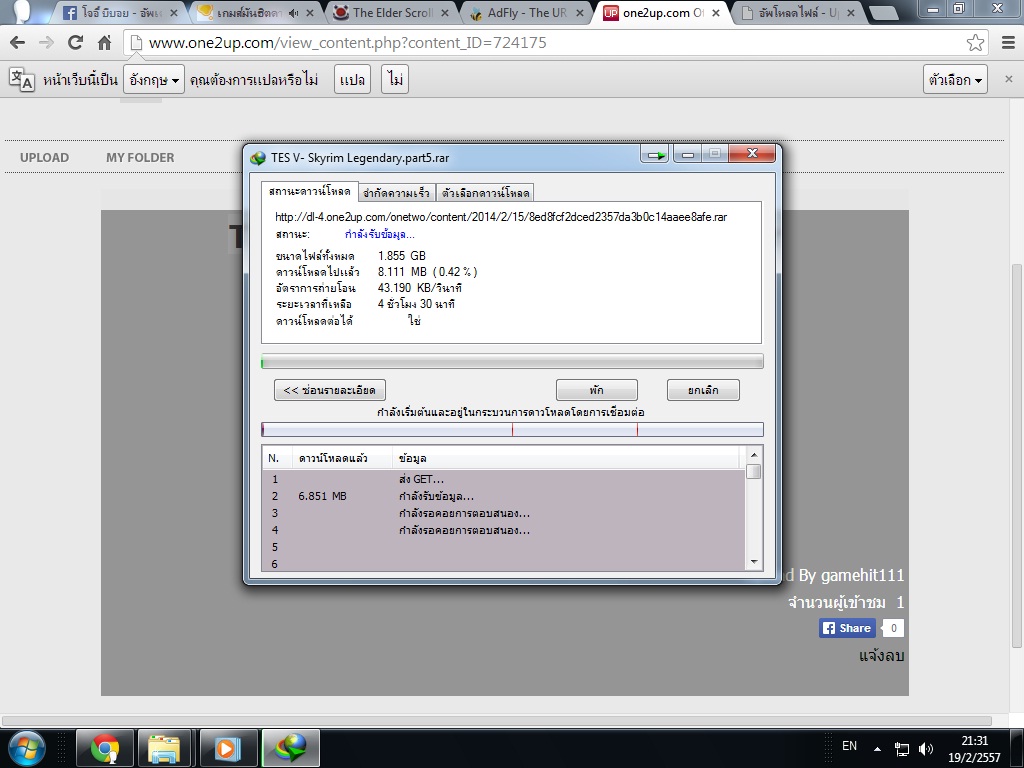Click the download URL text in dialog
Viewport: 1024px width, 768px height.
(x=501, y=217)
